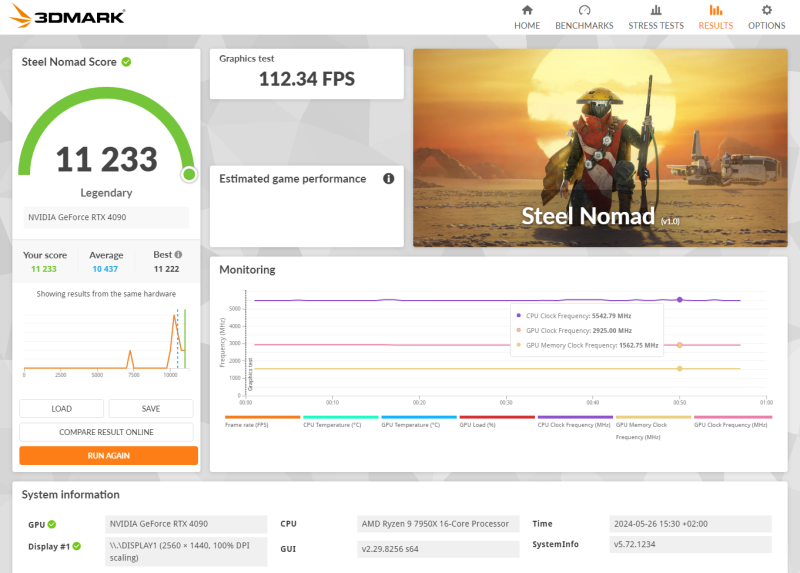Click the green score dot on gauge

point(189,175)
